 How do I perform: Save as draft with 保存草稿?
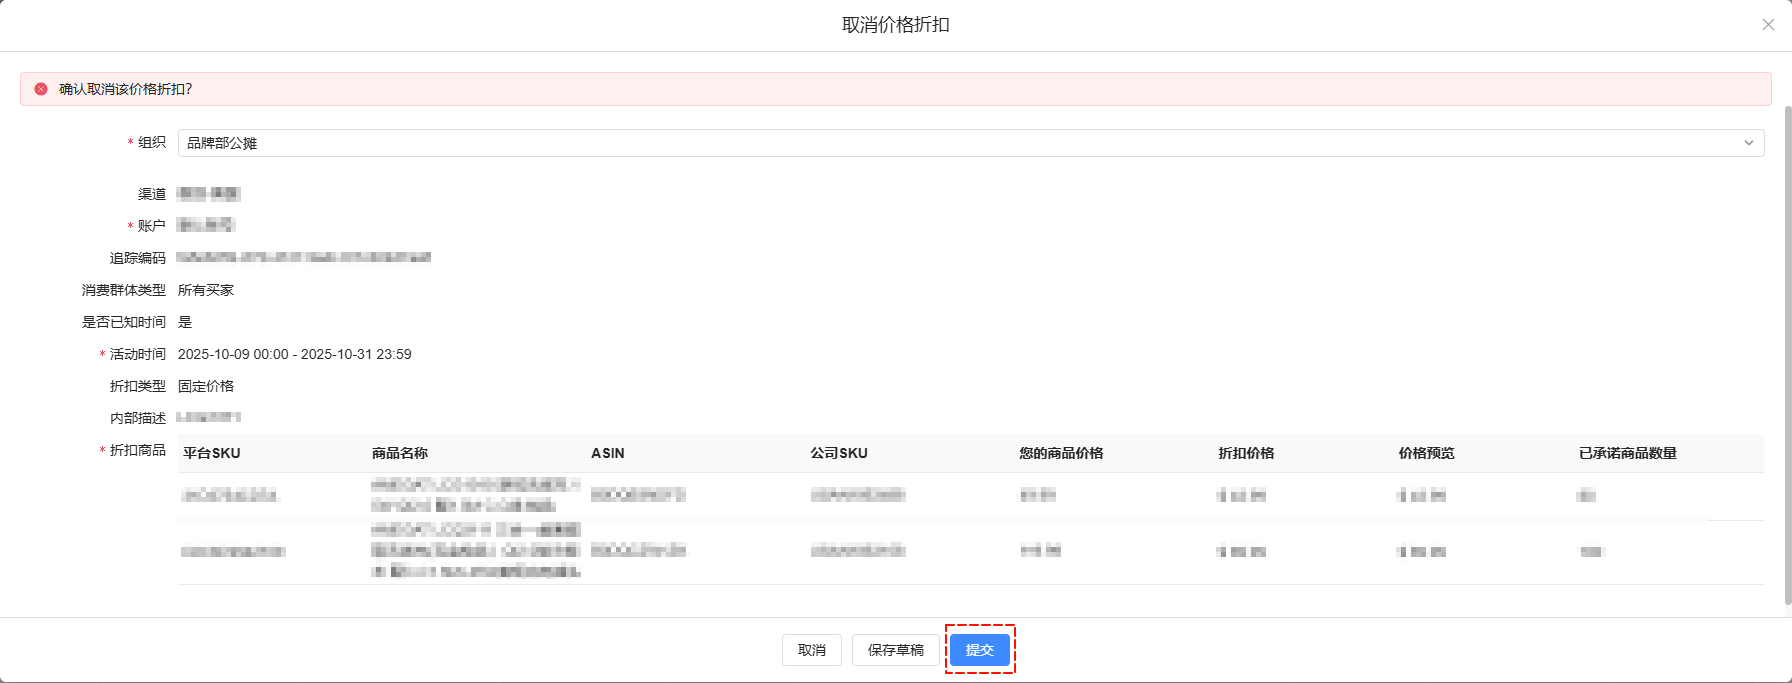point(895,650)
